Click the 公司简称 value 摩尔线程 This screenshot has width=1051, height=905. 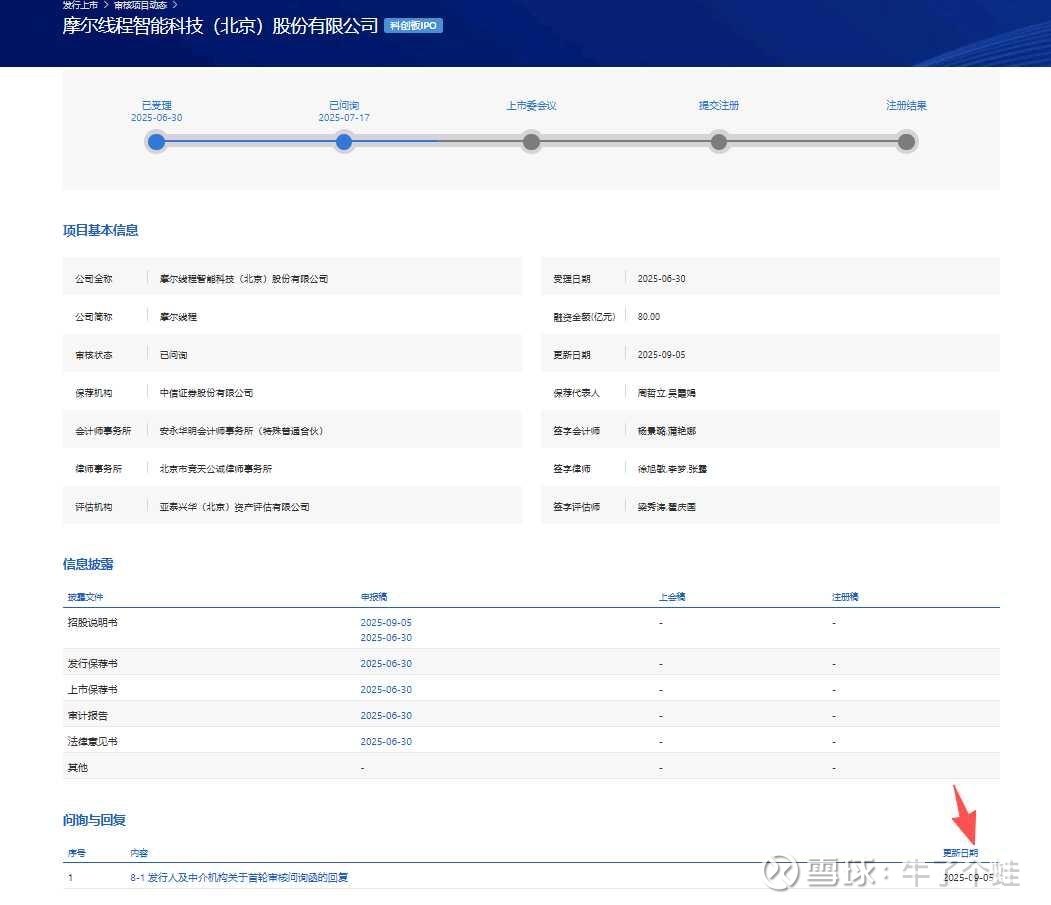coord(178,316)
